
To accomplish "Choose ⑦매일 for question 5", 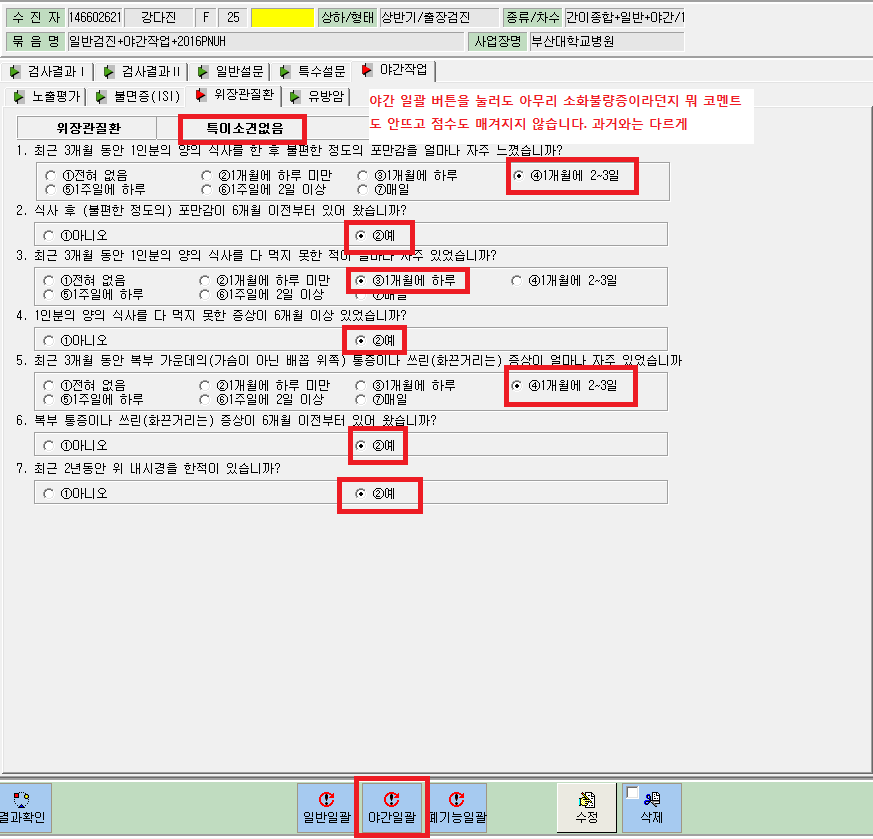I will point(361,400).
